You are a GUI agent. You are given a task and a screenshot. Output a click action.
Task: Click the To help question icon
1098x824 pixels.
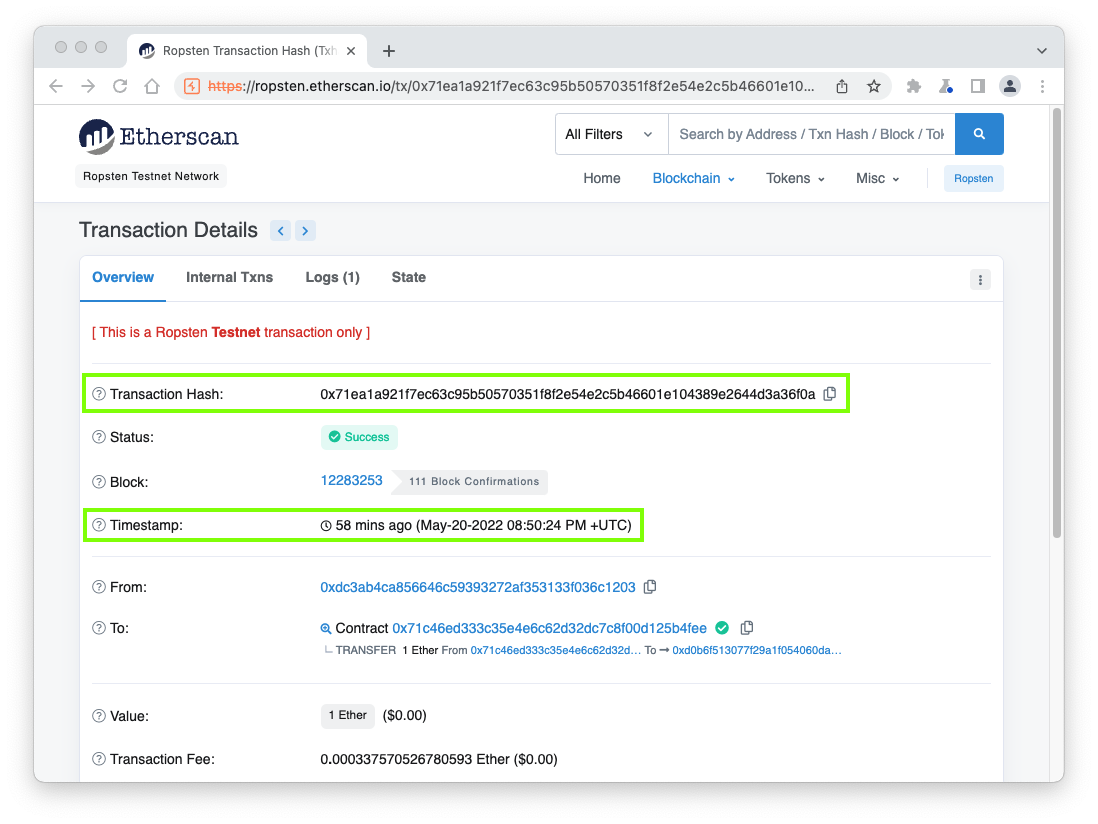99,628
